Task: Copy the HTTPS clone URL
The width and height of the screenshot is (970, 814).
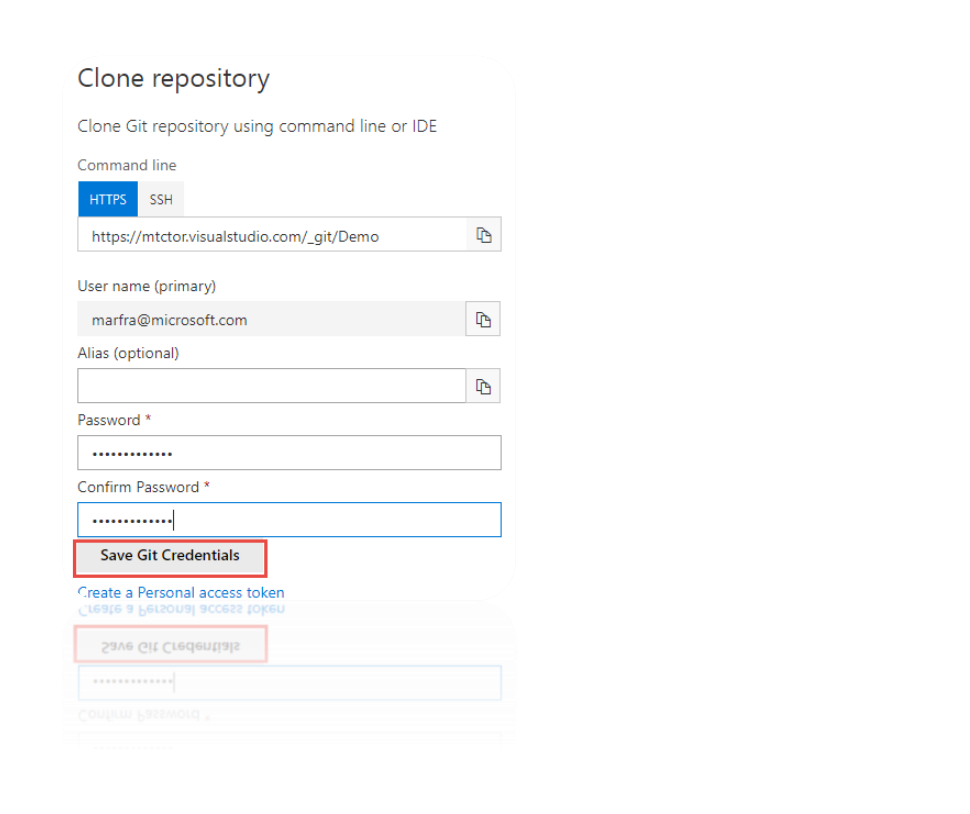Action: pyautogui.click(x=484, y=235)
